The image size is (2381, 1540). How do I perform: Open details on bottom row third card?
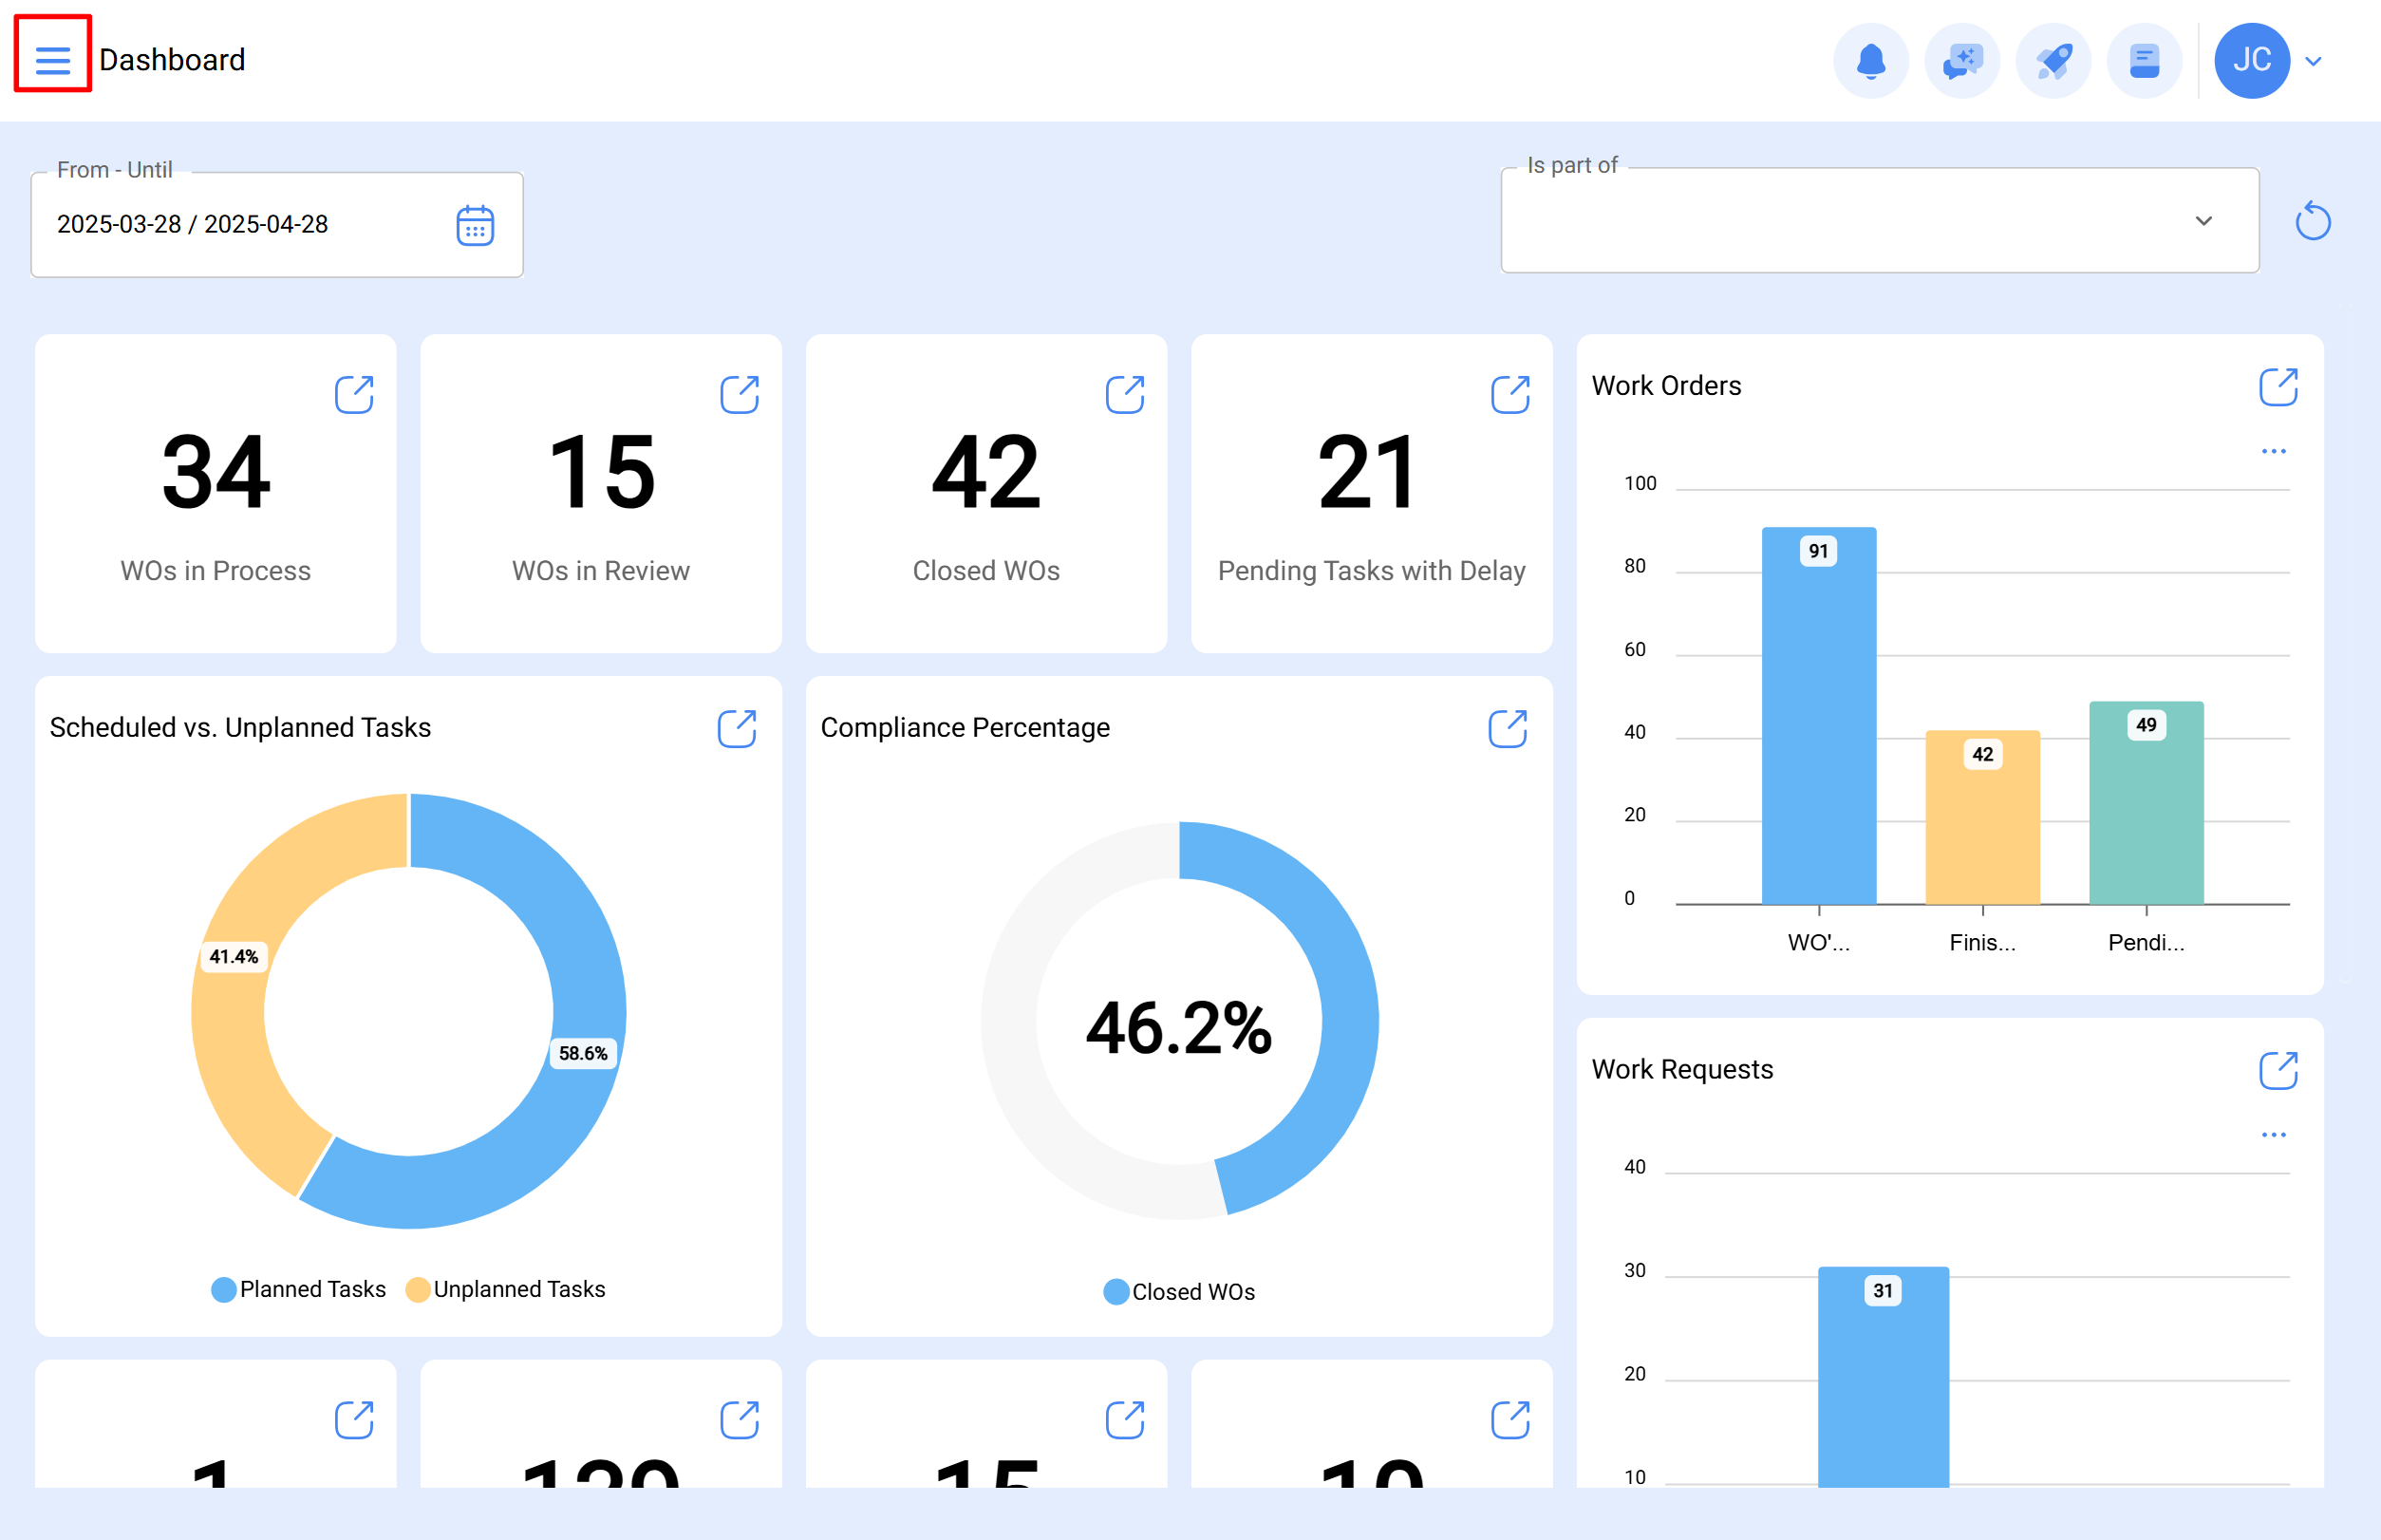point(1125,1419)
